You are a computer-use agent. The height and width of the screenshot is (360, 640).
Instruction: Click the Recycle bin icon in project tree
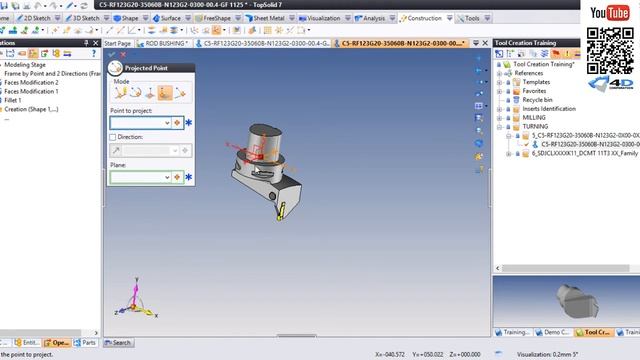(x=516, y=100)
